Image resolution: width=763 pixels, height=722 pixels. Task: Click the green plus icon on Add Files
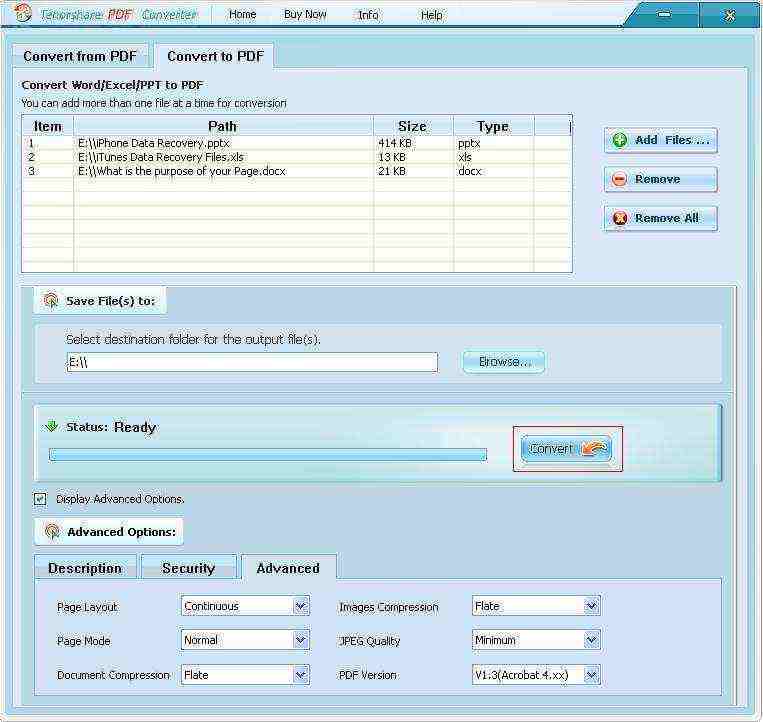619,141
